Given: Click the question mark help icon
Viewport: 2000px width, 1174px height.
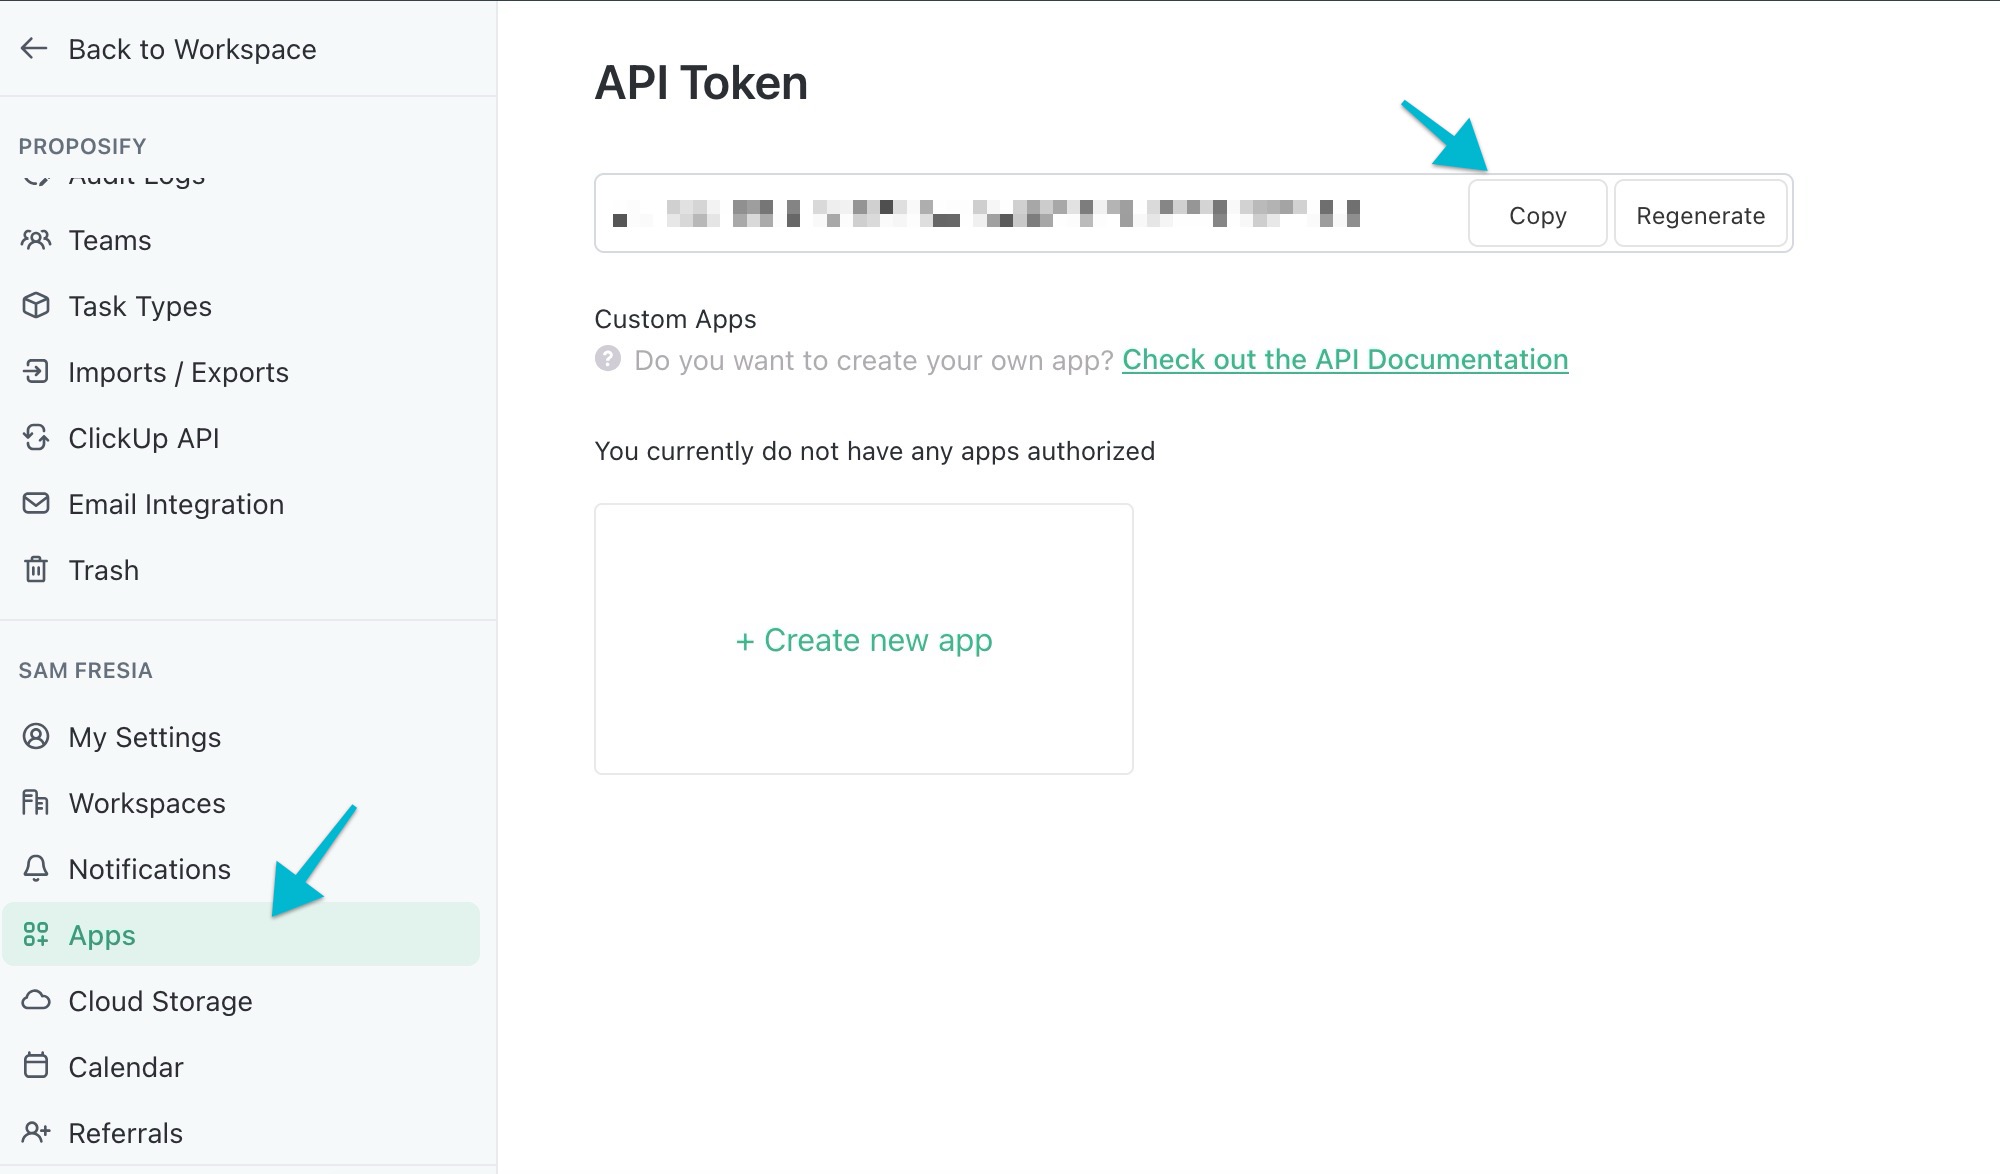Looking at the screenshot, I should click(608, 358).
